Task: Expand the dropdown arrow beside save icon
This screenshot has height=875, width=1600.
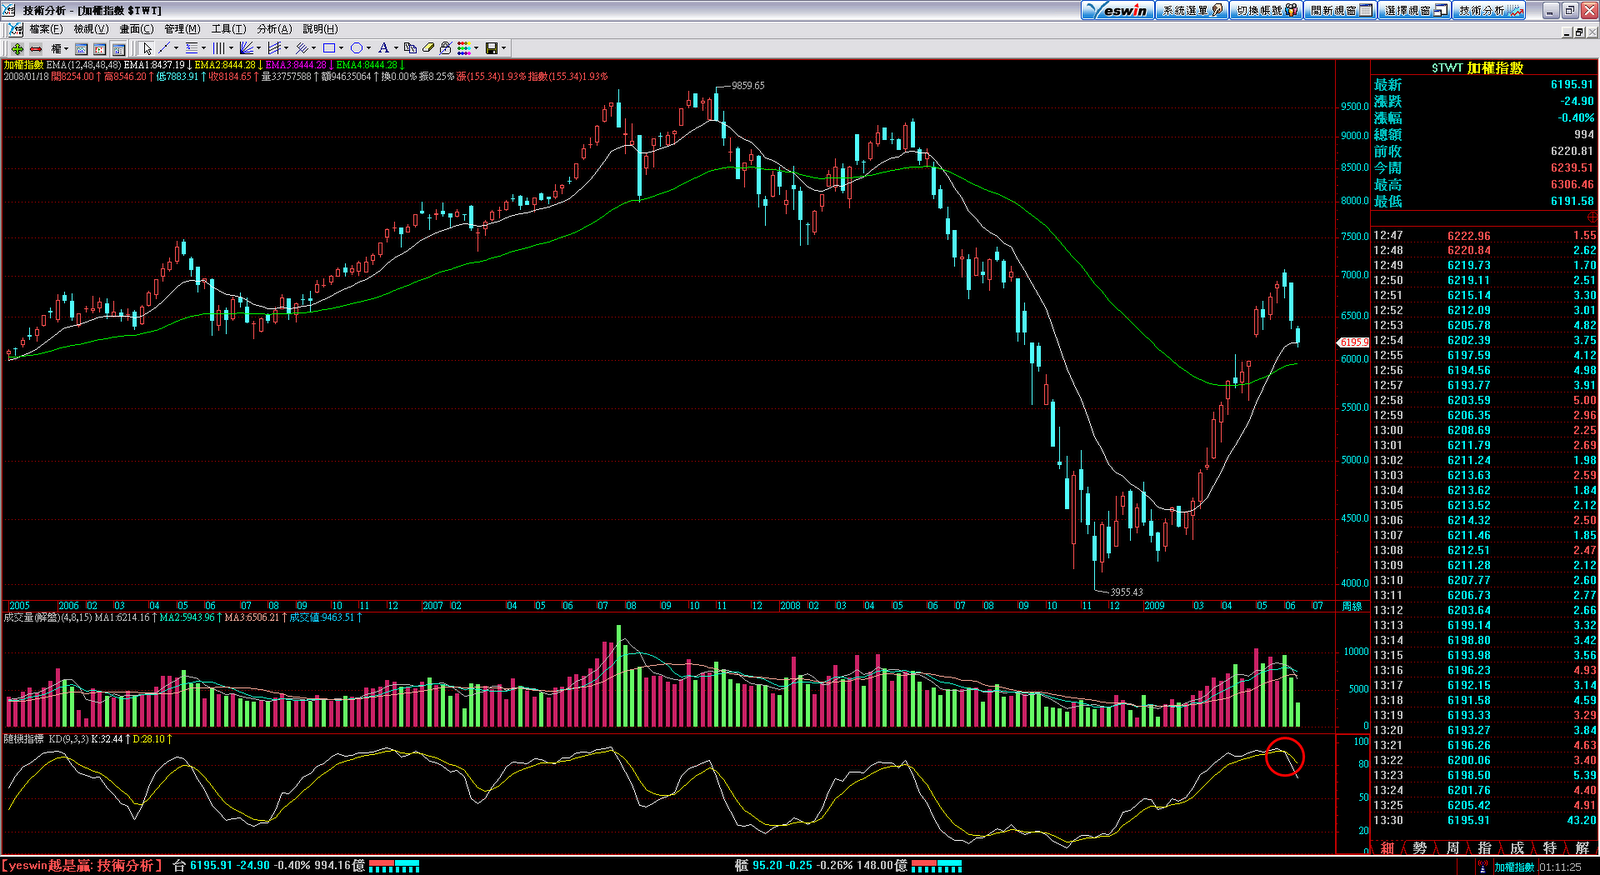Action: [x=504, y=48]
